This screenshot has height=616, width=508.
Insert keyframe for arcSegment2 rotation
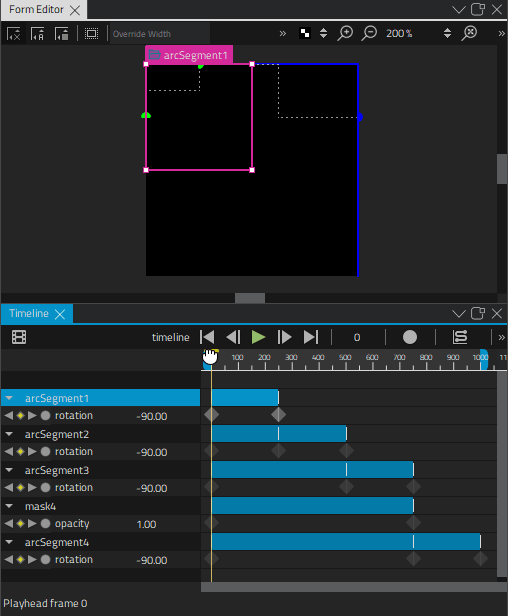tap(20, 451)
